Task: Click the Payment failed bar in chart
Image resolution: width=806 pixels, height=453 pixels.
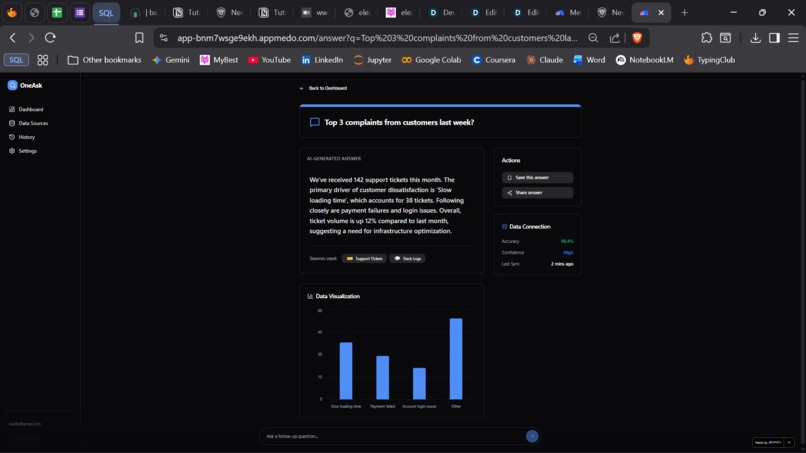Action: (382, 378)
